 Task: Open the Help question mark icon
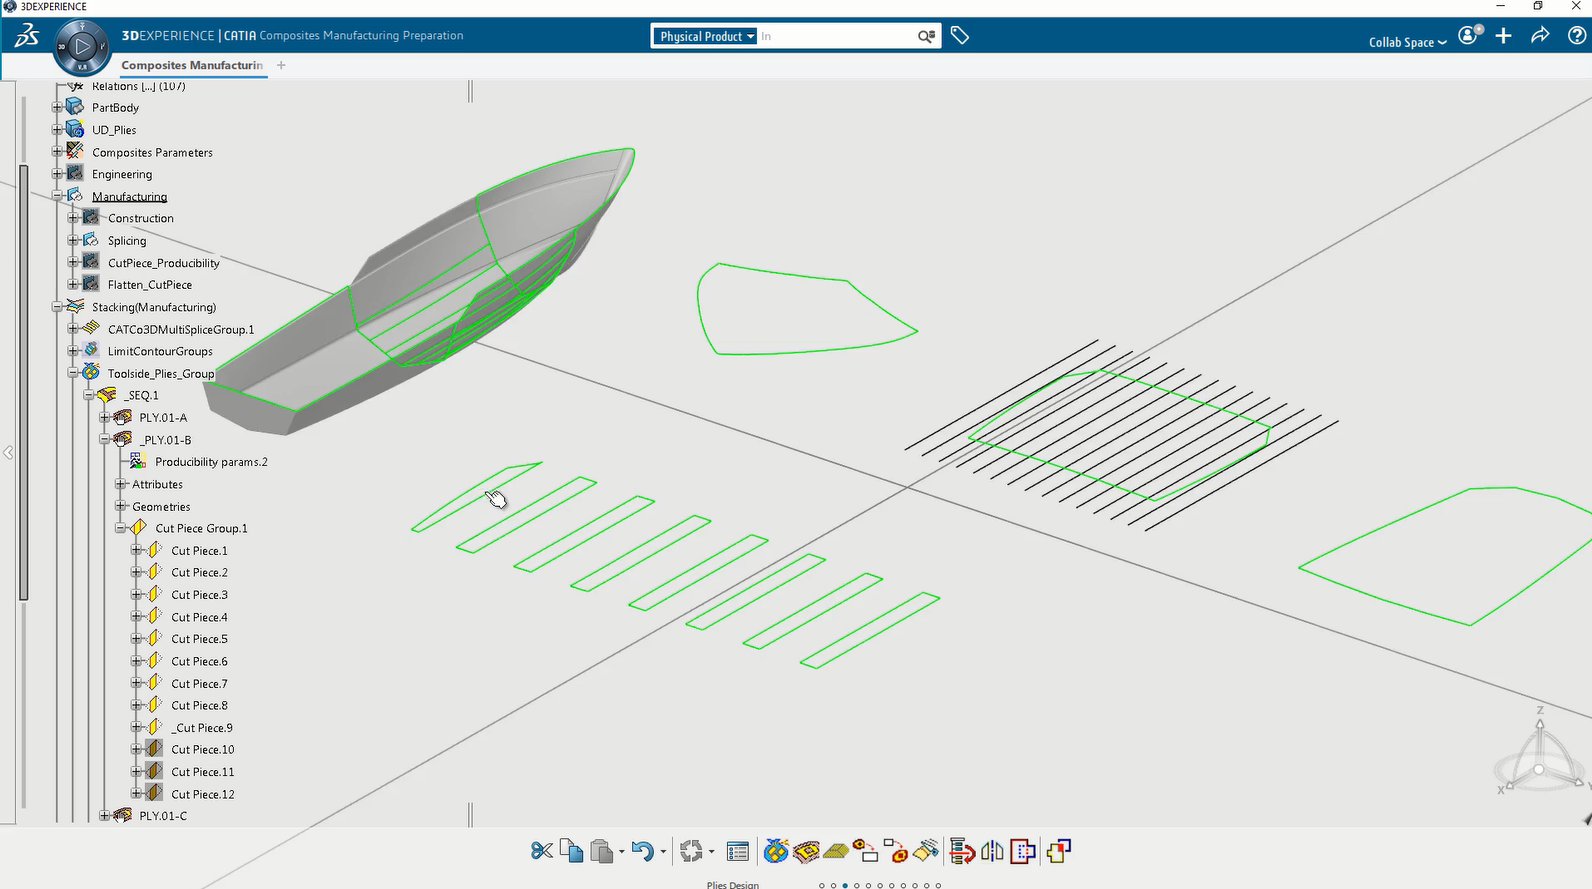(1576, 36)
